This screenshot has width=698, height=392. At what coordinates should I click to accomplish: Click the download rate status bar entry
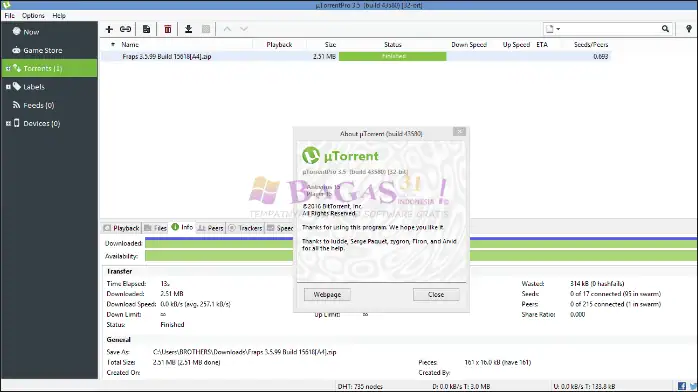461,386
